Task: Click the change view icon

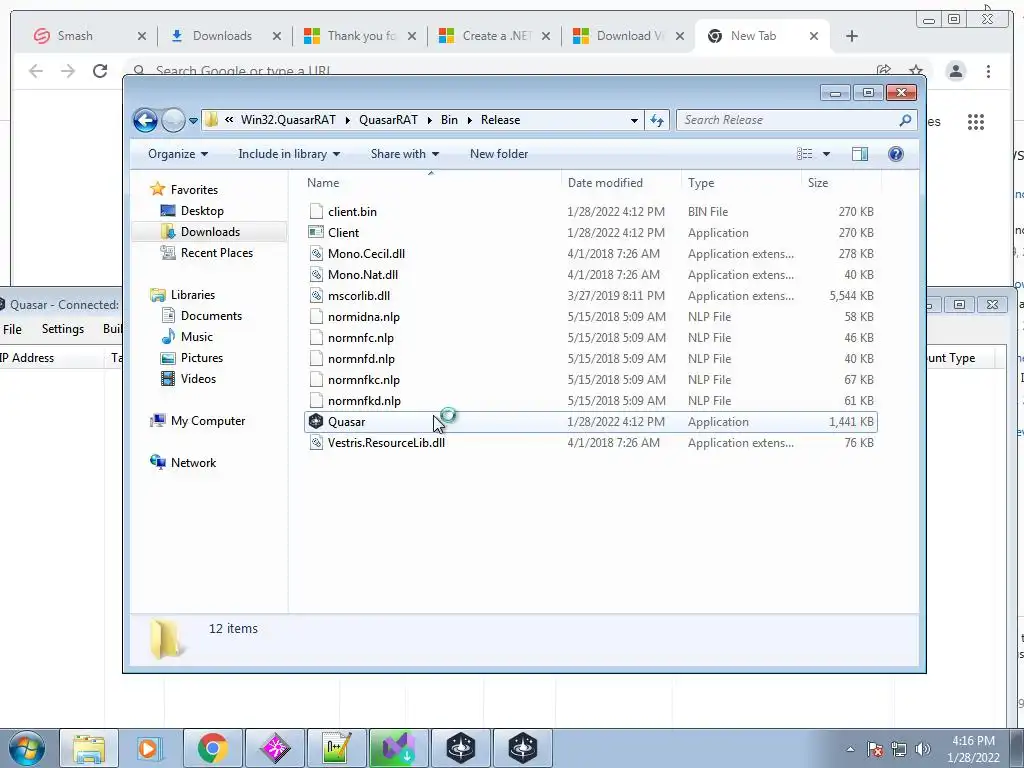Action: 805,154
